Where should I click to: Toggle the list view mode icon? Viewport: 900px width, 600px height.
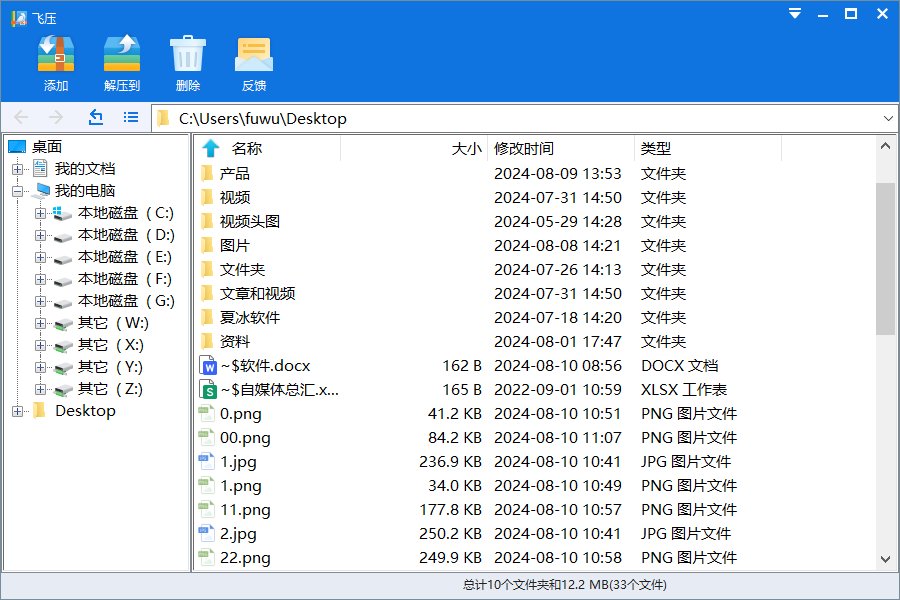pos(131,117)
